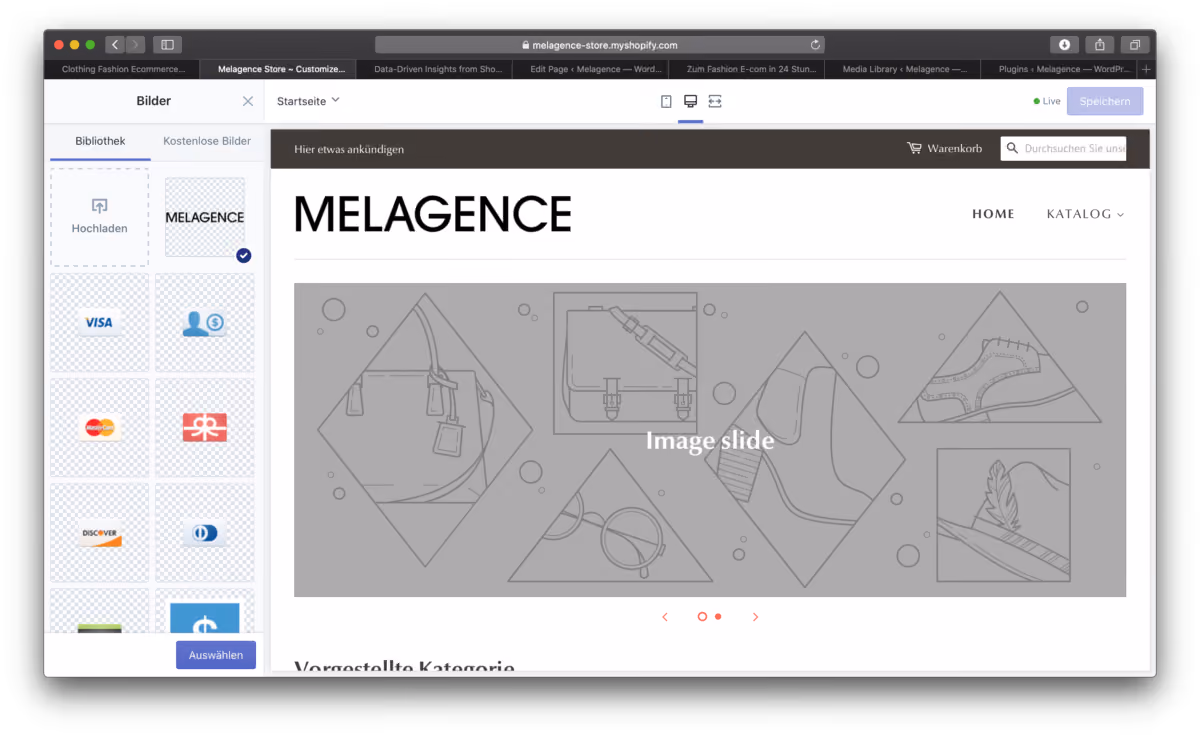
Task: Open the Safari share menu
Action: [x=1100, y=44]
